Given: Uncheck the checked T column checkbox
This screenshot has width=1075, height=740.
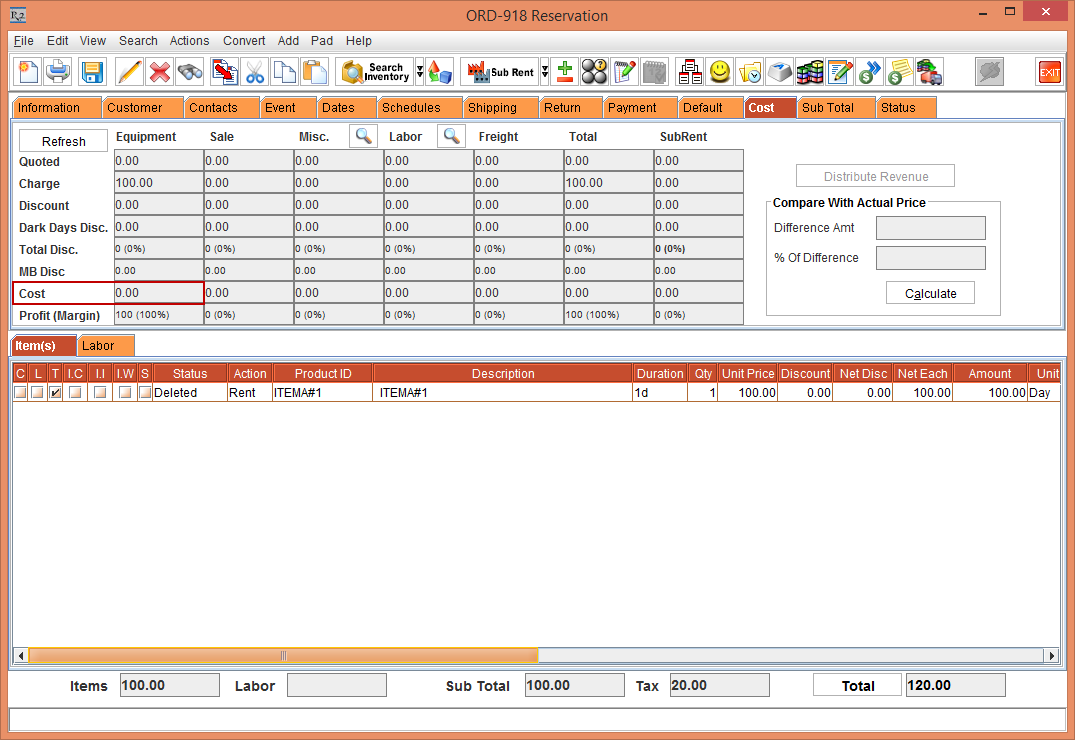Looking at the screenshot, I should [55, 393].
